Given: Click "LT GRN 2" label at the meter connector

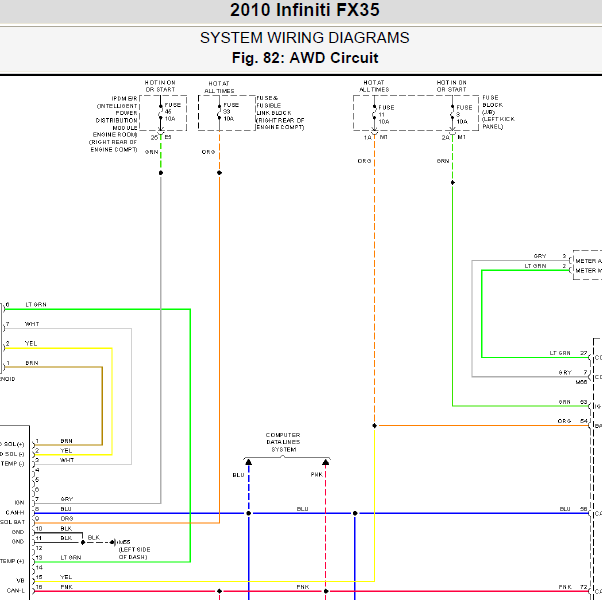Looking at the screenshot, I should [546, 266].
